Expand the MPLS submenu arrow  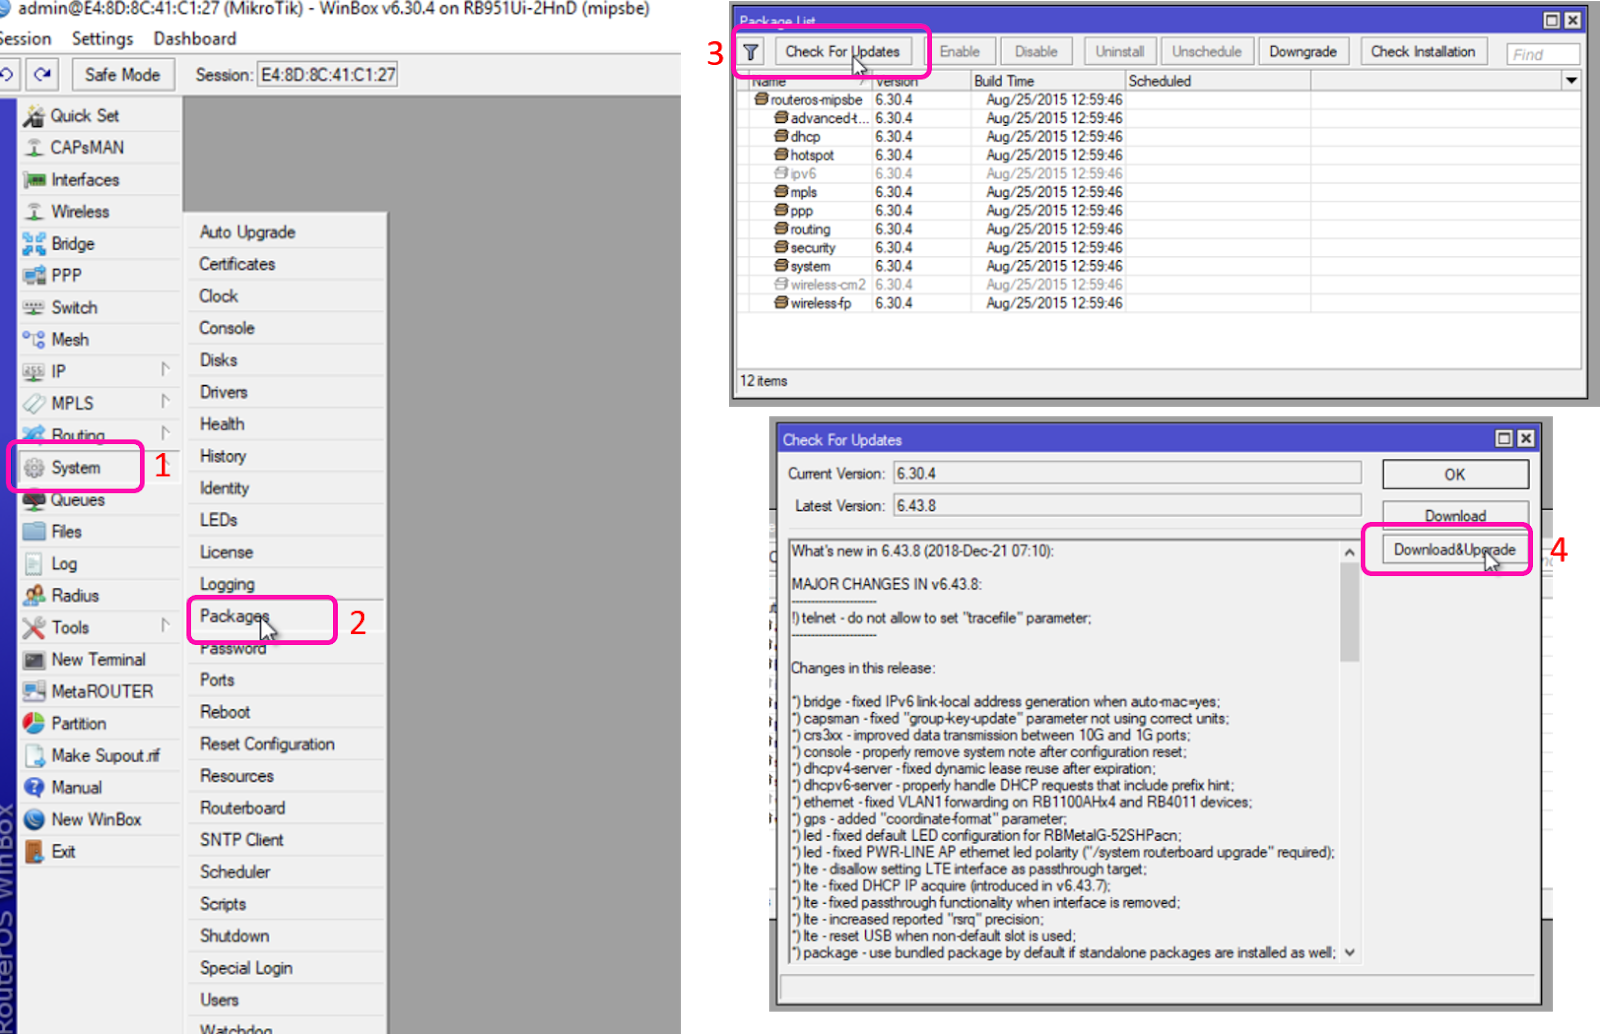pos(165,402)
